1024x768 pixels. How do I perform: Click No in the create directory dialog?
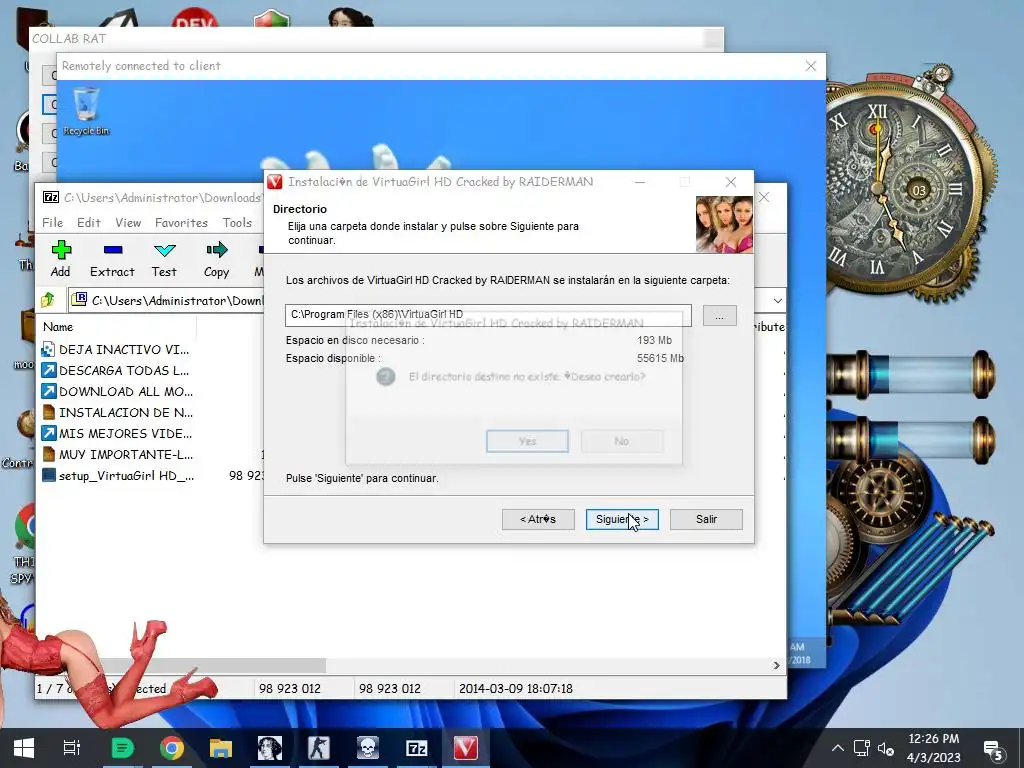[x=622, y=441]
